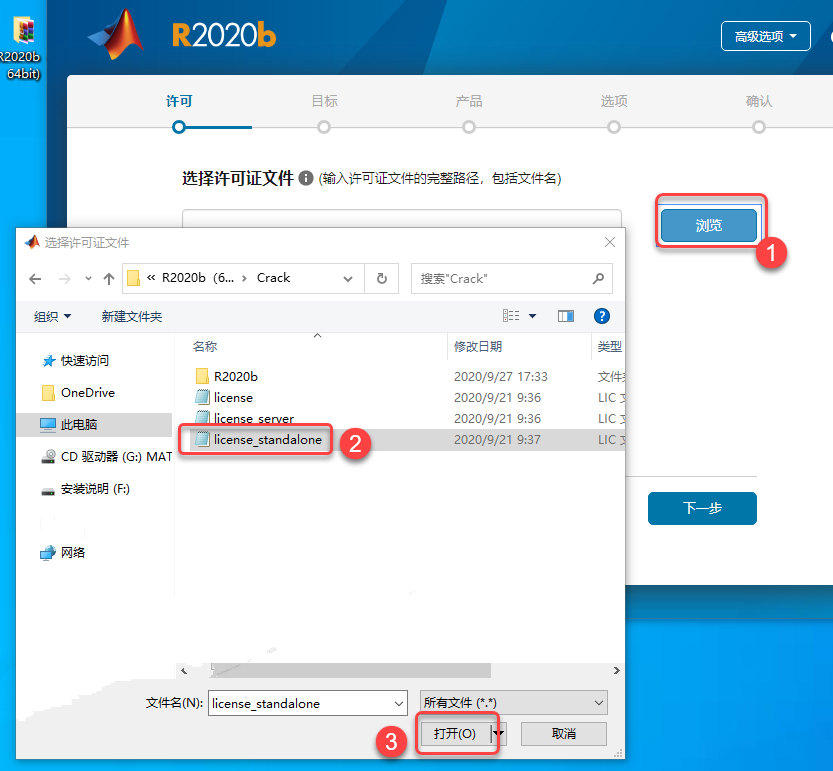Close the 选择许可证文件 dialog
Viewport: 833px width, 771px height.
610,242
